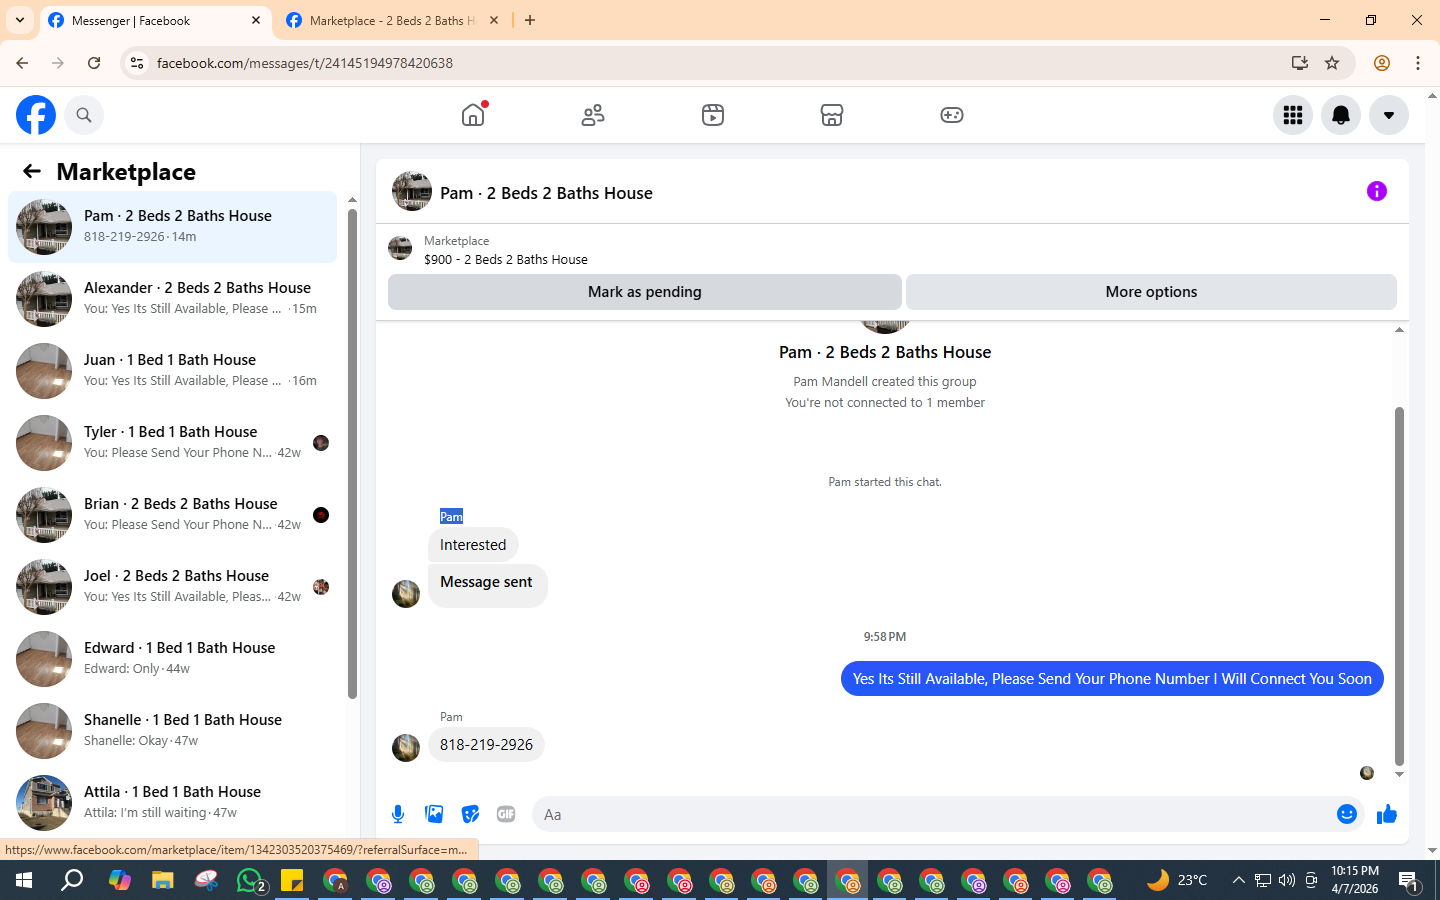Open the Windows Start menu
1440x900 pixels.
(24, 880)
